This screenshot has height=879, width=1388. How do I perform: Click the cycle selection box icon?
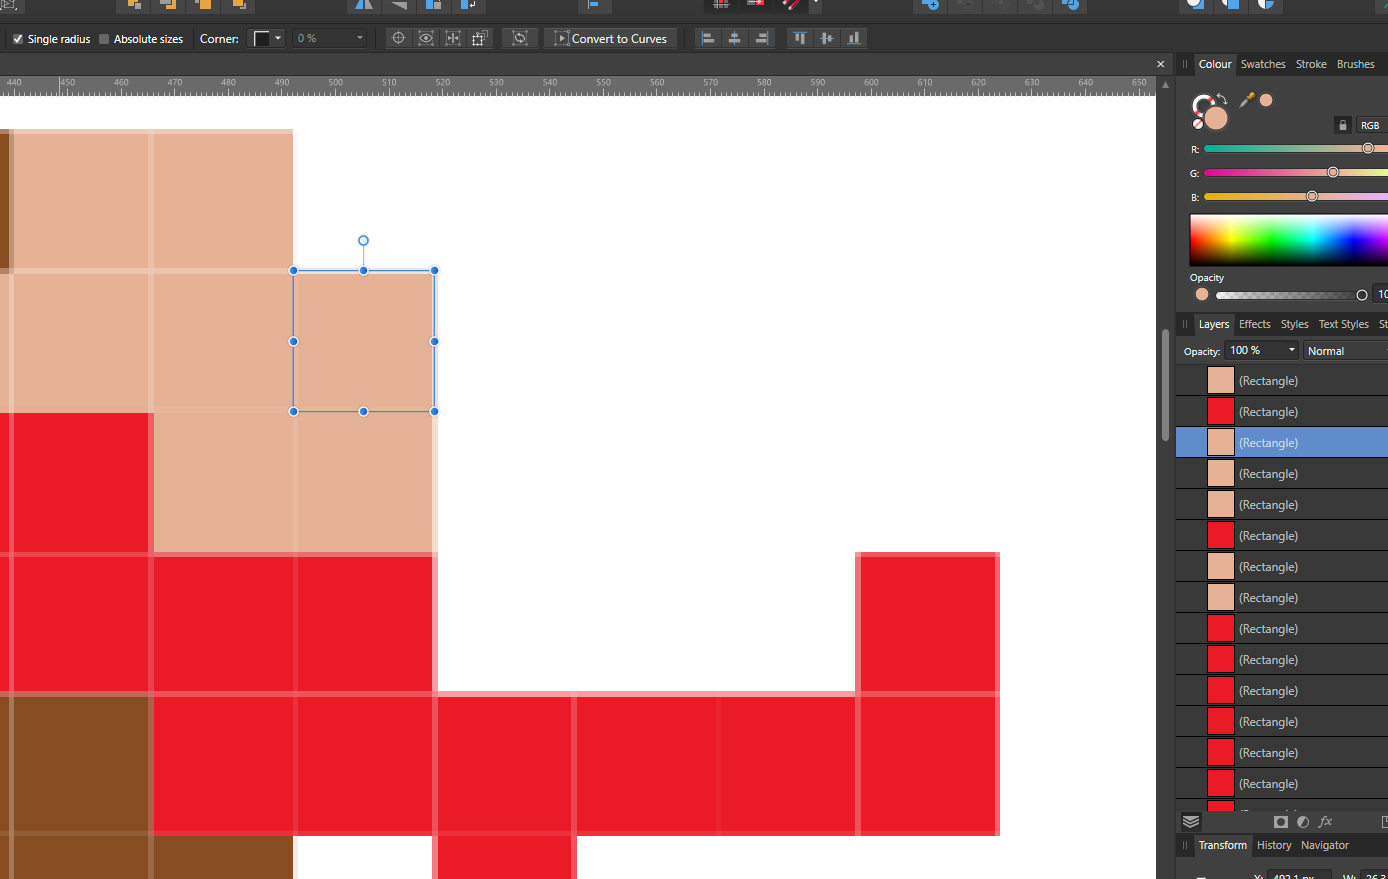click(x=520, y=38)
